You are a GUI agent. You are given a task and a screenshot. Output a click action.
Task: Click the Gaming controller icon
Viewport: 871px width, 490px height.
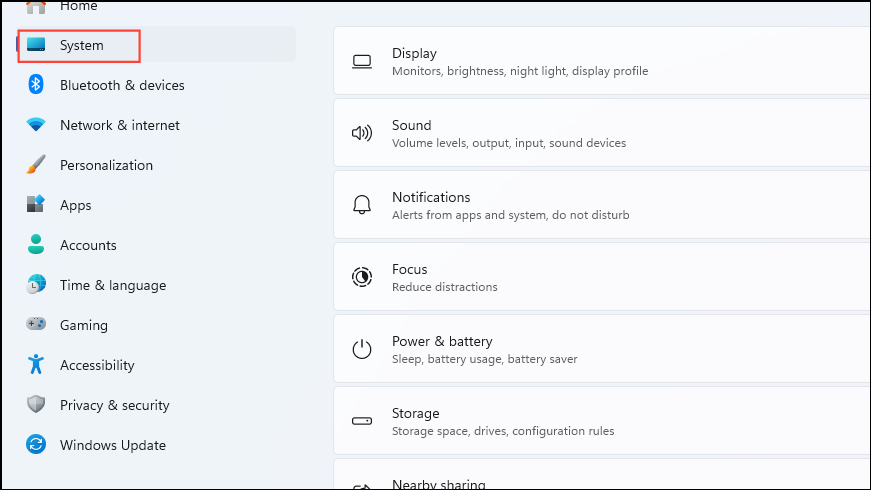pos(36,325)
